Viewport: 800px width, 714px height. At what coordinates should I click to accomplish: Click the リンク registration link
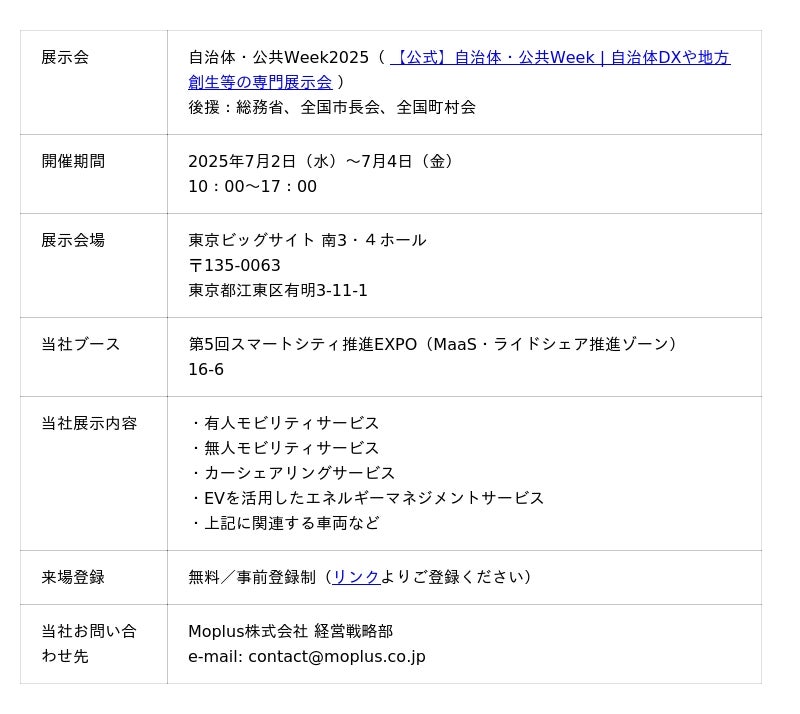[356, 577]
